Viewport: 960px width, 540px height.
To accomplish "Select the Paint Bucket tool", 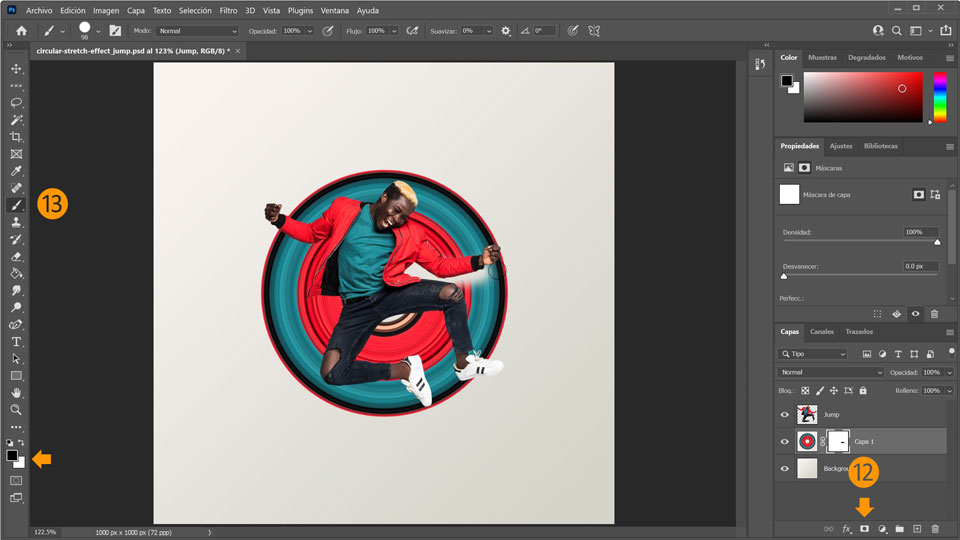I will point(17,274).
